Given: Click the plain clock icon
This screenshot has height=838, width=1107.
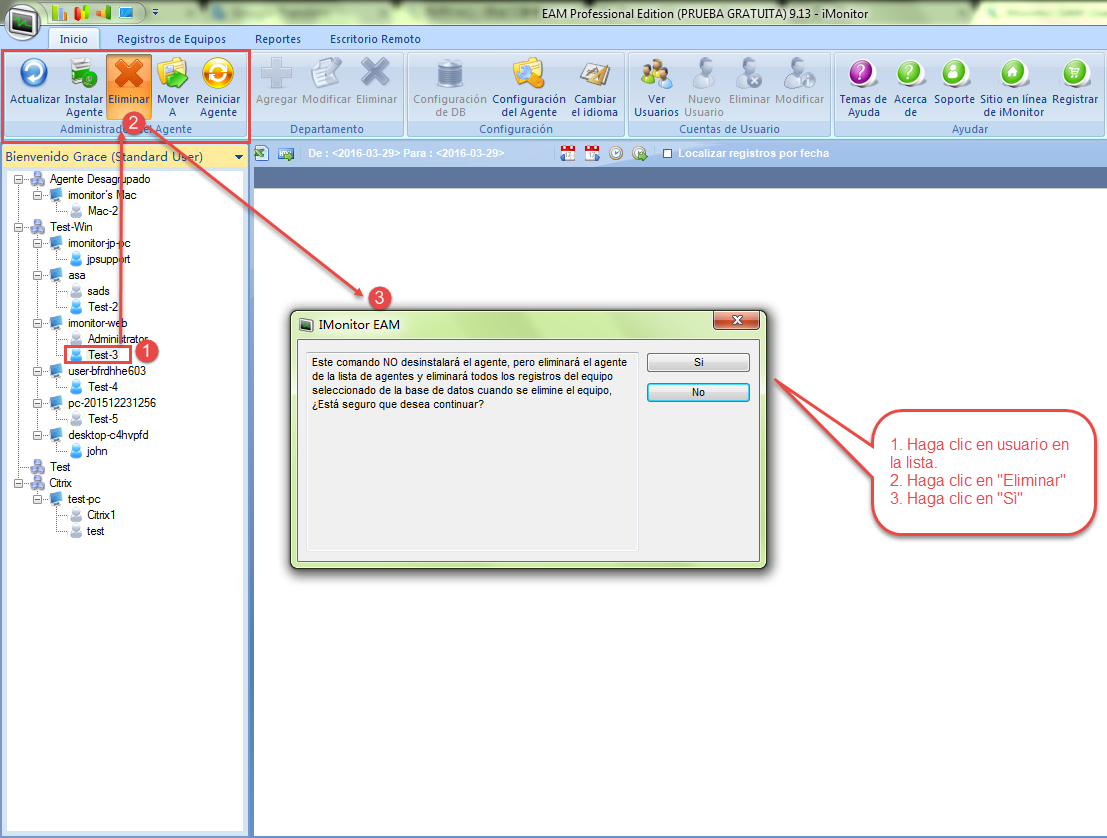Looking at the screenshot, I should [616, 153].
